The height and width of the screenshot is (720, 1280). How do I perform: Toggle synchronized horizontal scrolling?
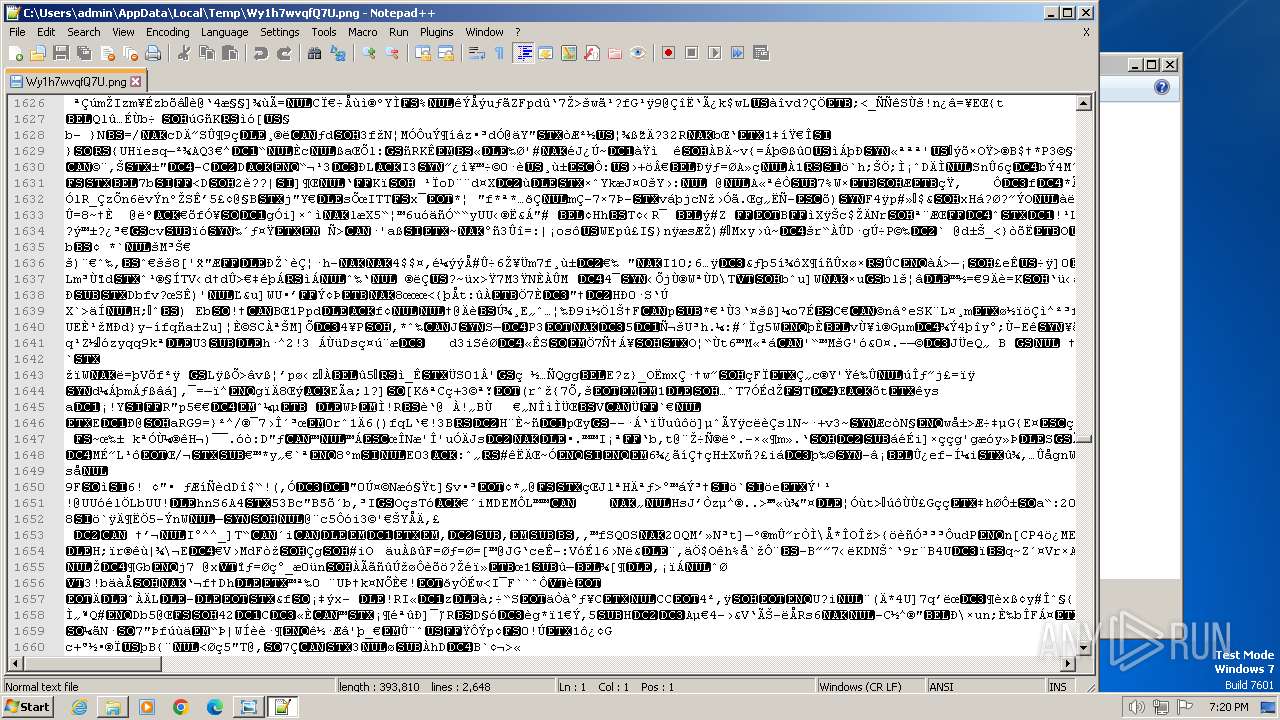tap(445, 53)
